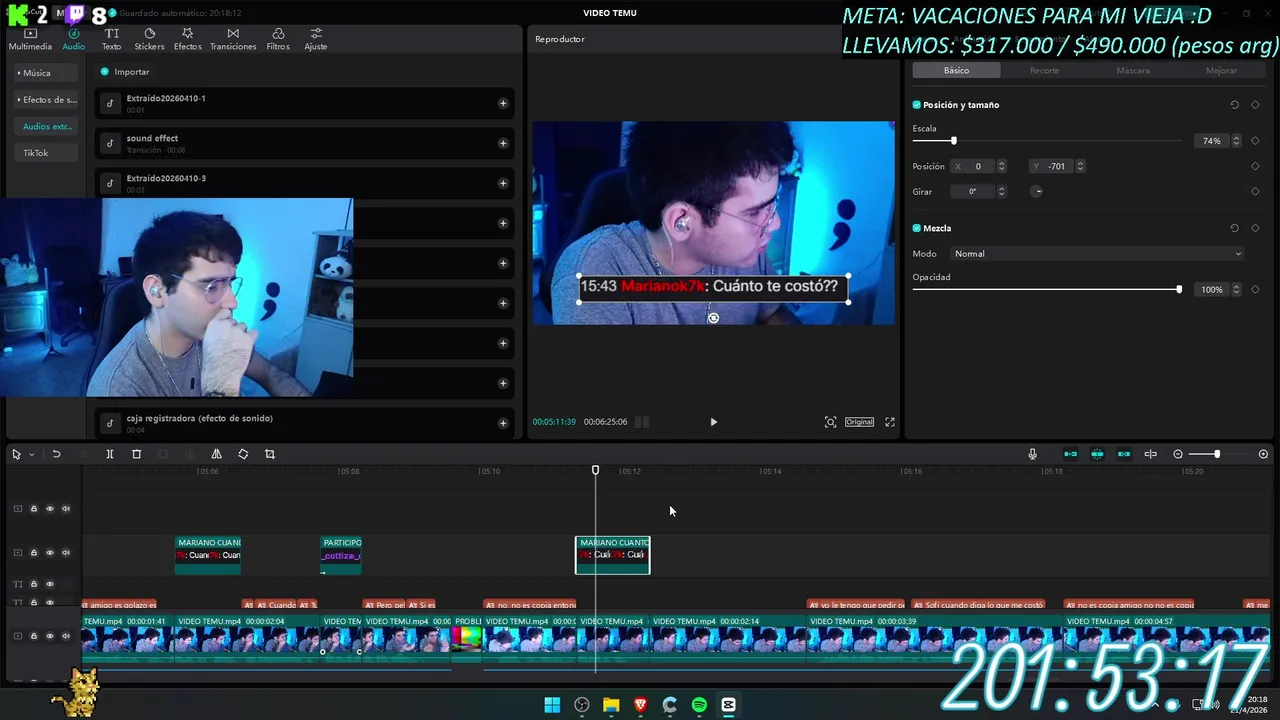Click the preview axis split icon in timeline toolbar
This screenshot has height=720, width=1280.
click(1151, 454)
